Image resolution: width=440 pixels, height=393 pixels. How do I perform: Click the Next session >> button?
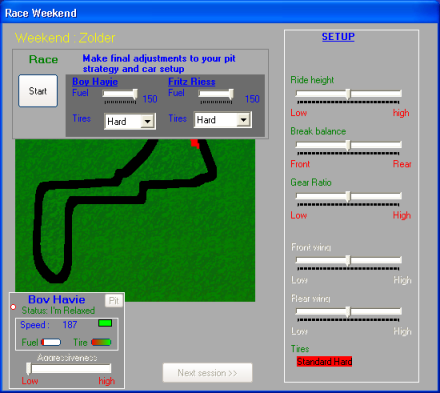pos(207,373)
